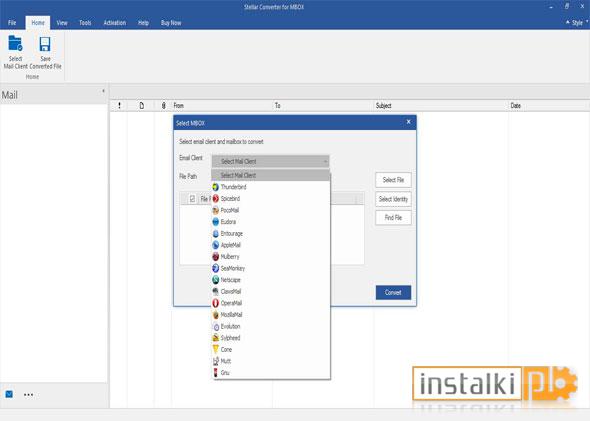This screenshot has height=421, width=590.
Task: Choose Cone from the mail client list
Action: pos(271,350)
